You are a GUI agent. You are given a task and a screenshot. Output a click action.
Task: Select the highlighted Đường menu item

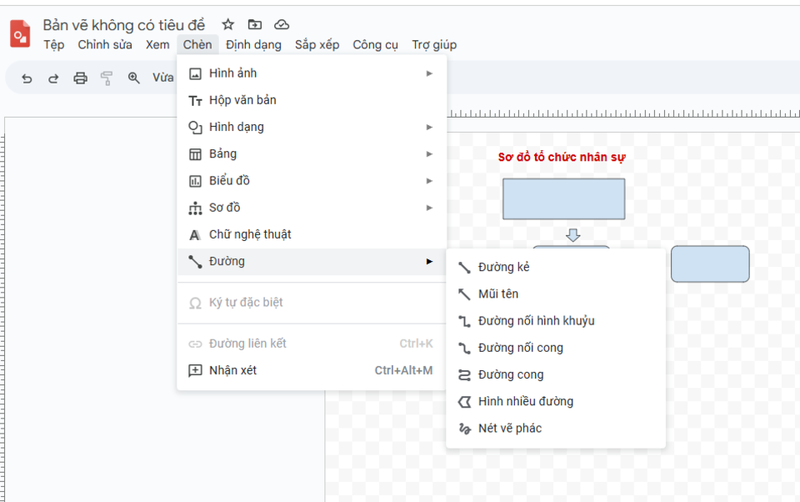point(312,261)
